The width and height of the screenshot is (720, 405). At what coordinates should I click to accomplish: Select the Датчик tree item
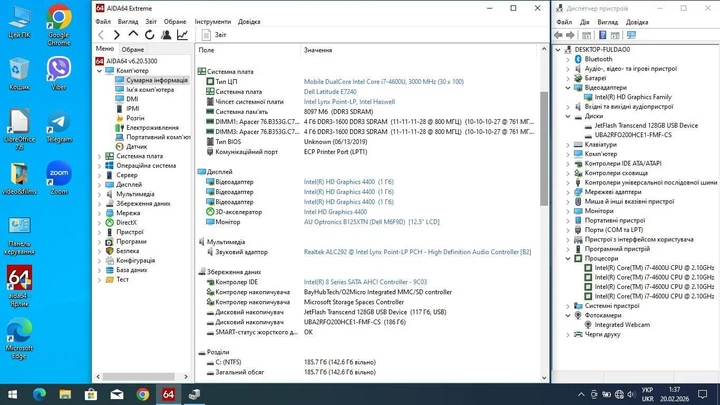coord(136,146)
